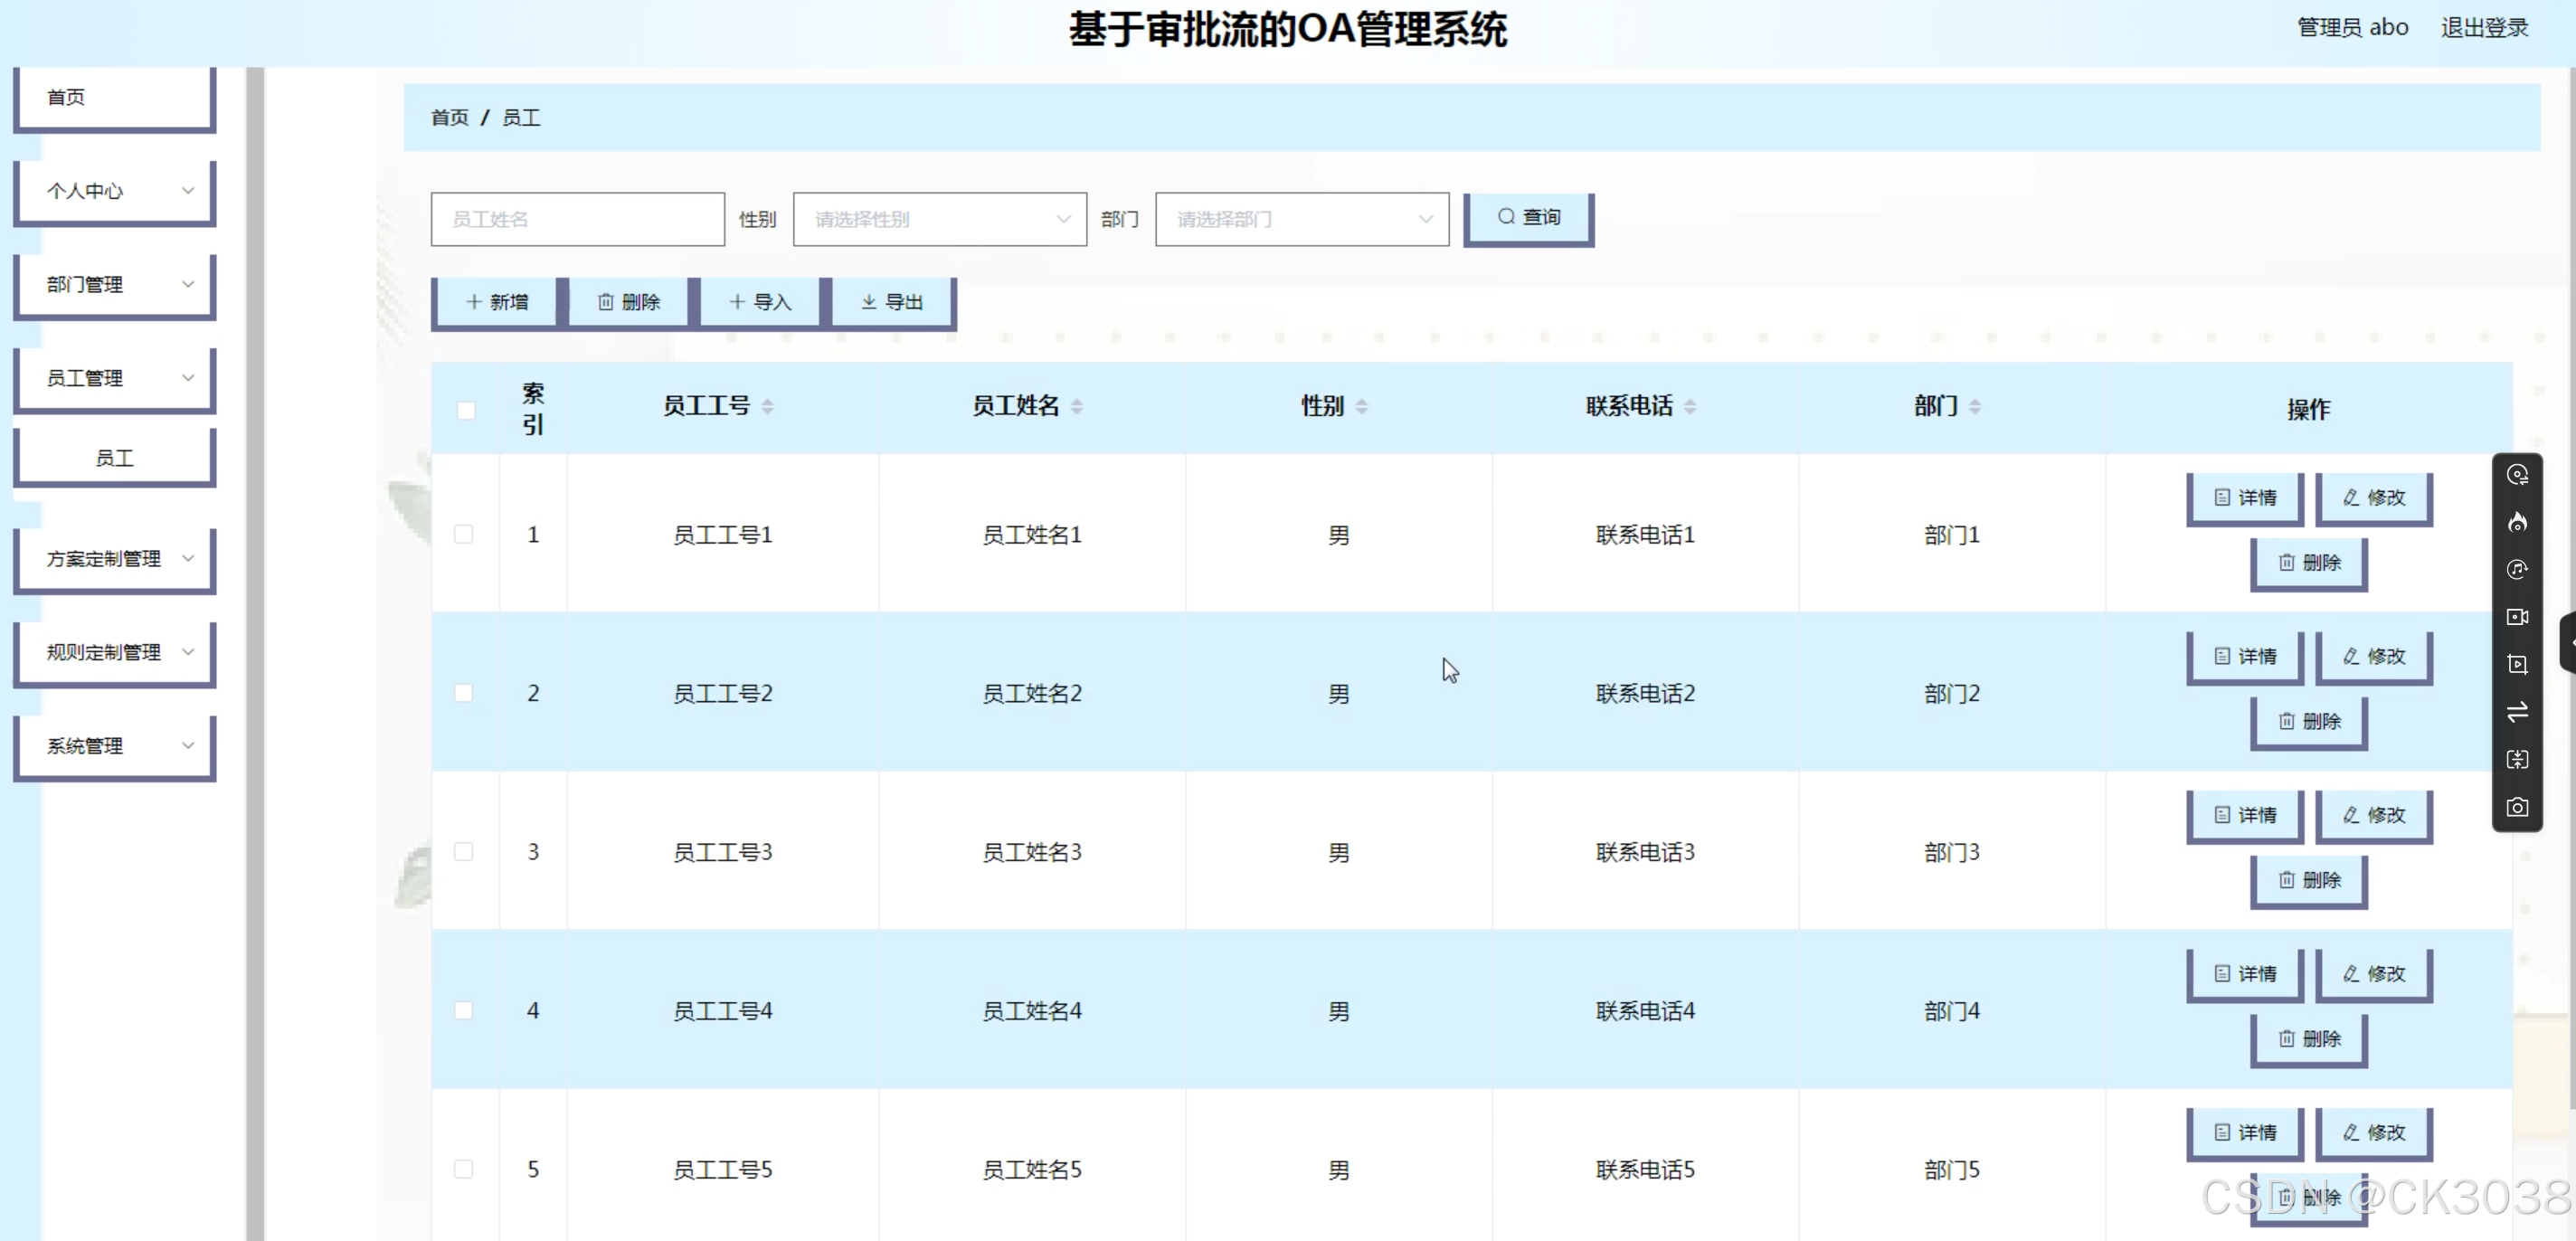Viewport: 2576px width, 1241px height.
Task: Click the video play icon in side toolbar
Action: pyautogui.click(x=2518, y=664)
